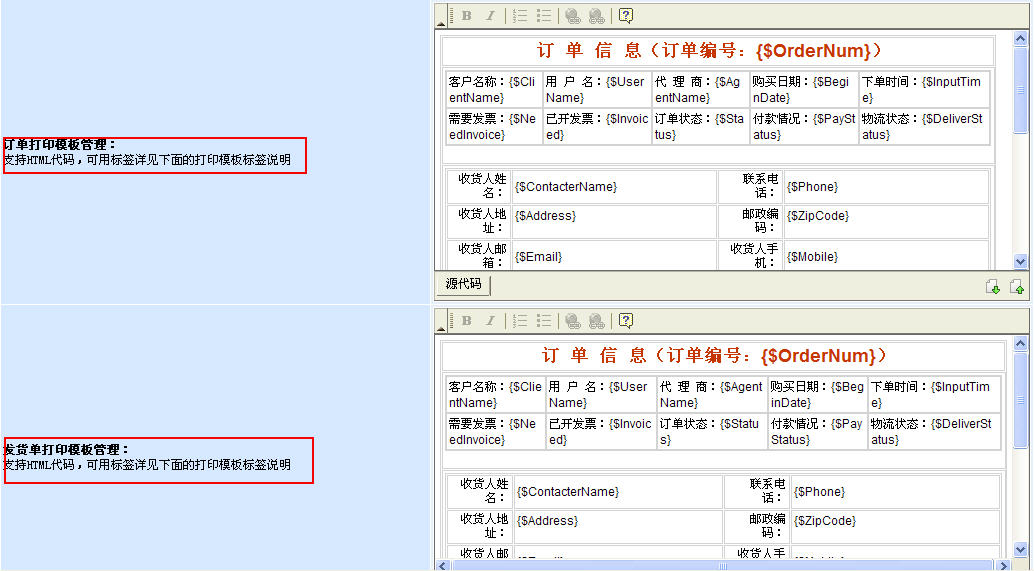Switch to the 源代码 source code tab
The image size is (1034, 571).
click(463, 285)
